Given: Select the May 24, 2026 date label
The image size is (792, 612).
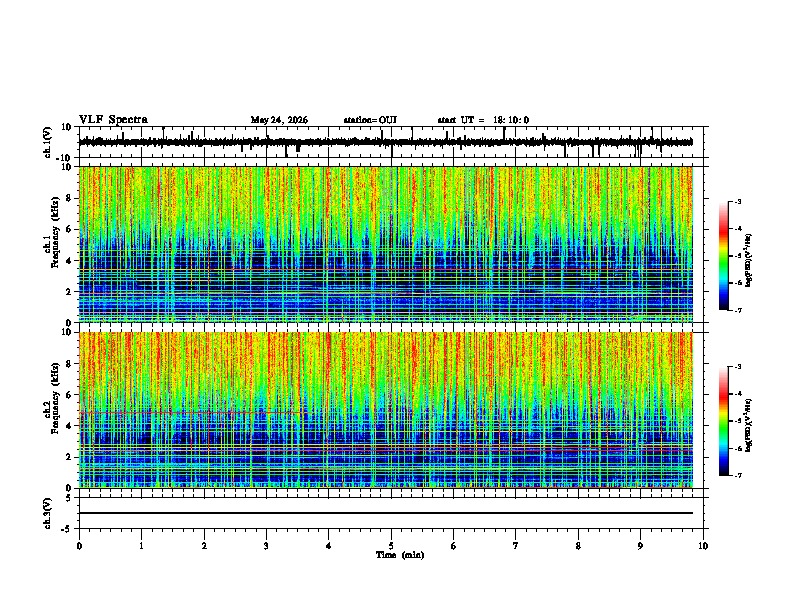Looking at the screenshot, I should pos(279,120).
